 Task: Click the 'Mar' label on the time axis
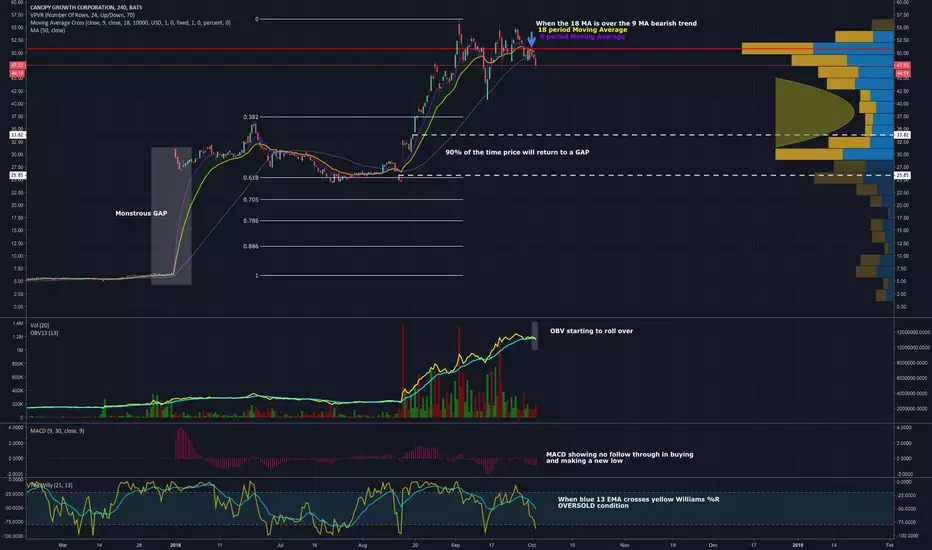point(62,545)
